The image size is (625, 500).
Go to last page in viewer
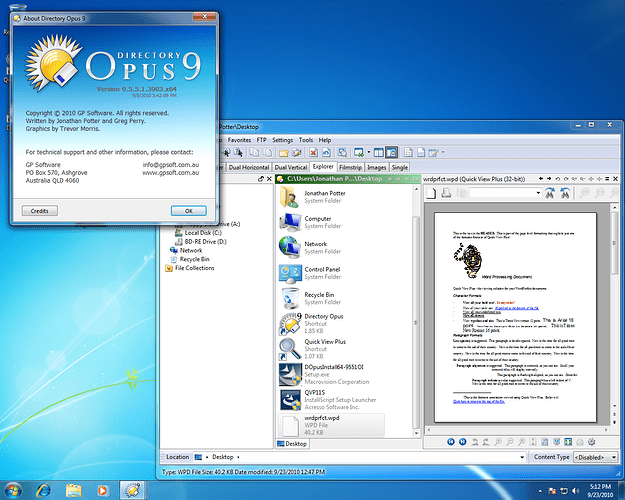click(x=462, y=441)
